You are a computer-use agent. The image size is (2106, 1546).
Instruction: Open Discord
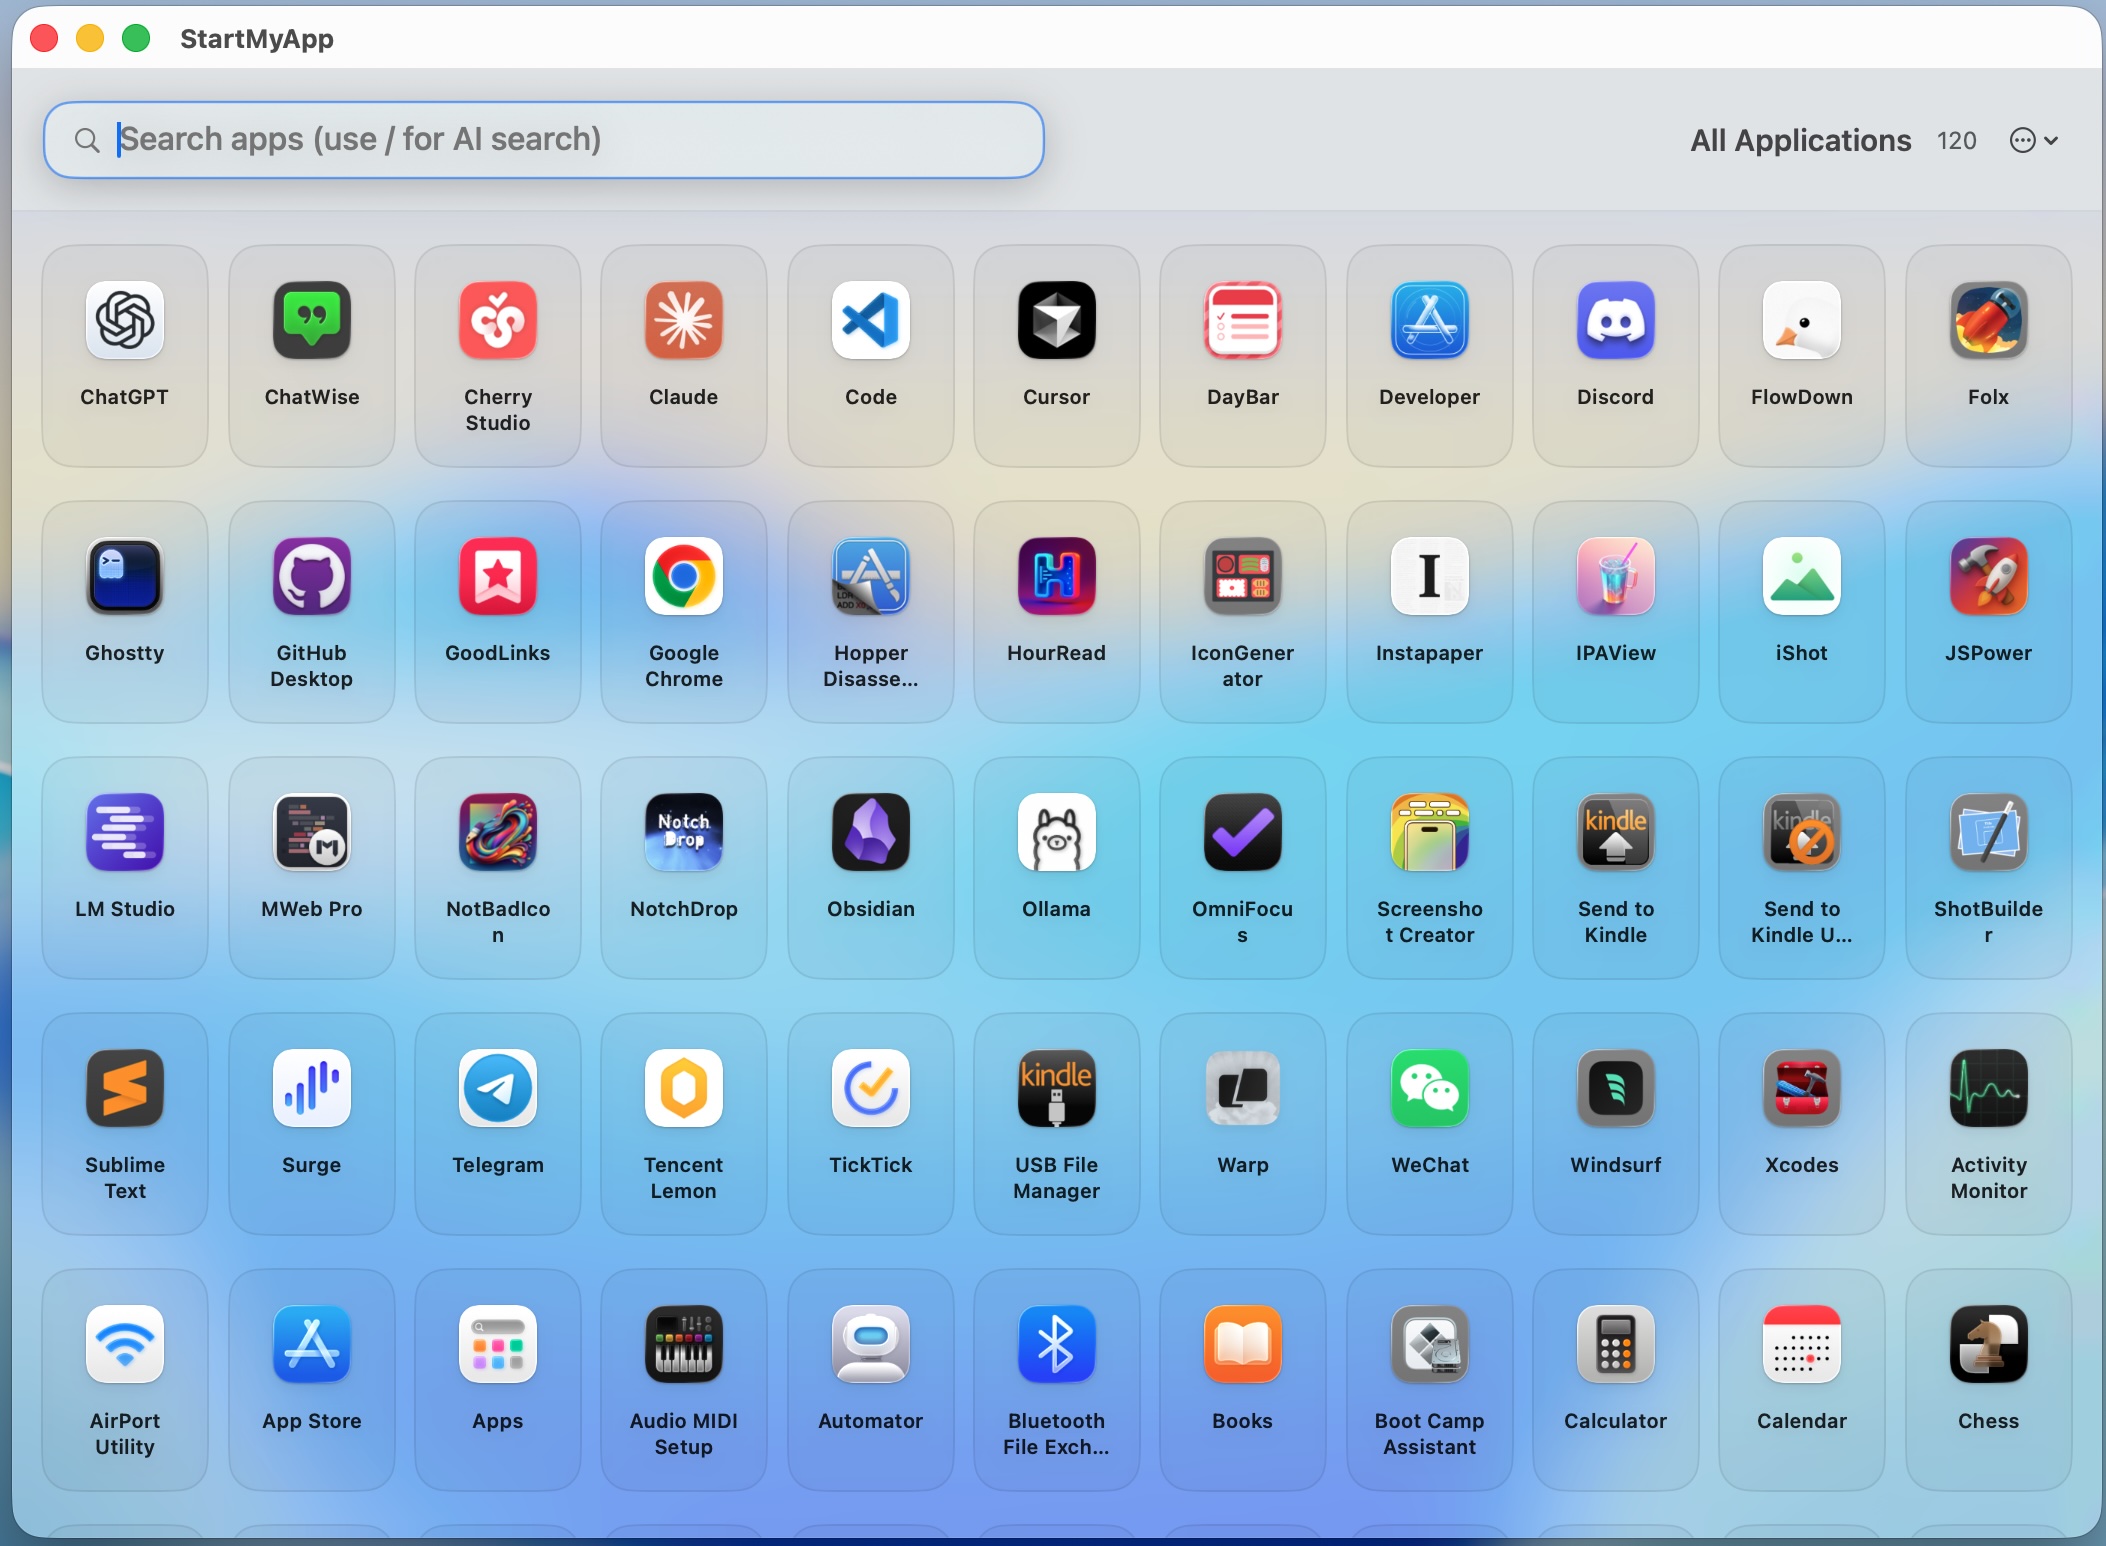click(1614, 340)
